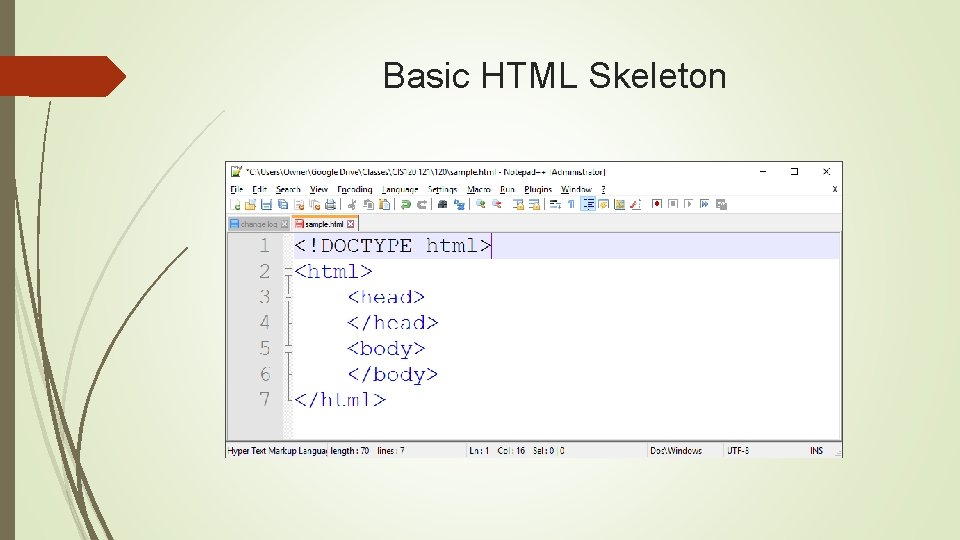Click the Dos\Windows status bar entry

tap(676, 451)
